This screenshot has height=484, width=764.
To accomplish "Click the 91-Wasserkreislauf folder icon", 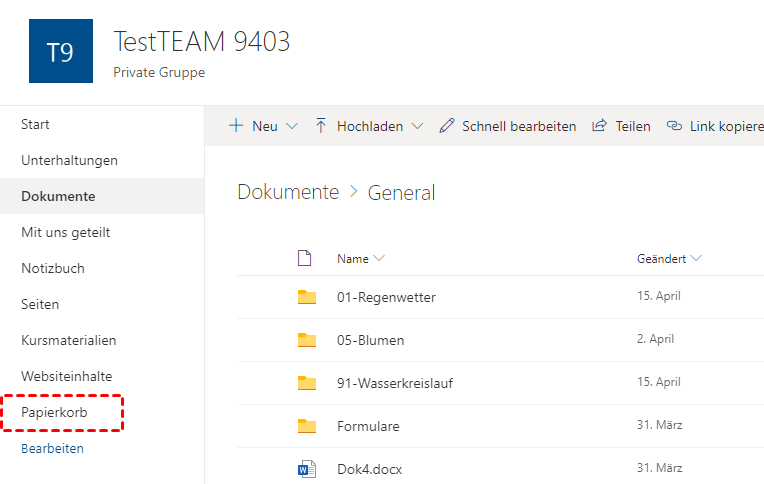I will [x=307, y=383].
